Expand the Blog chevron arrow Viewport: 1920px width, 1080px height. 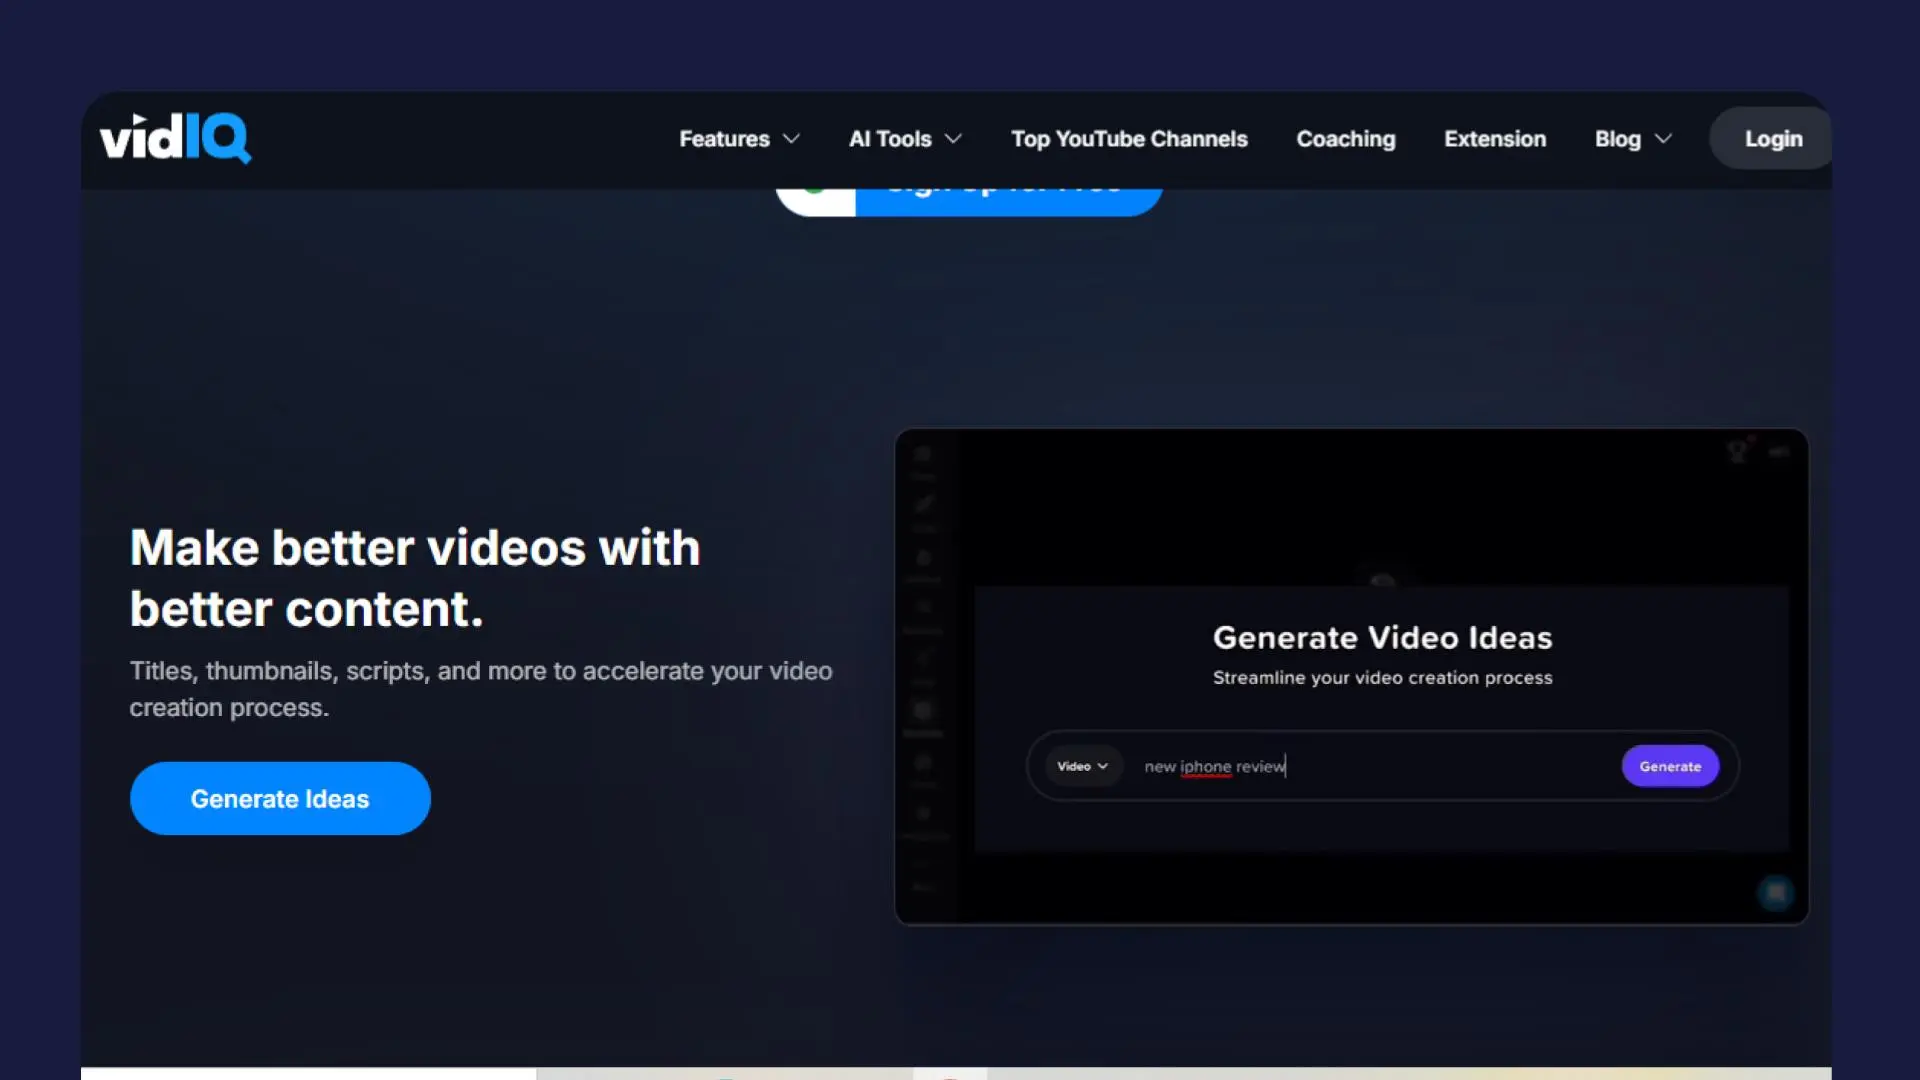click(1663, 139)
